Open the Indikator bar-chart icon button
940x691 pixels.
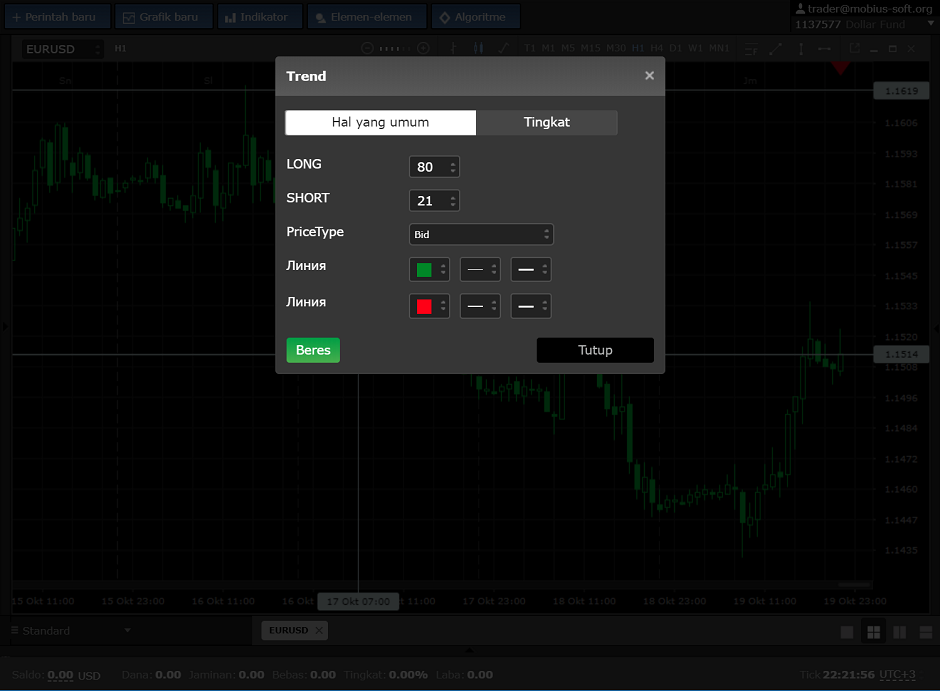[257, 17]
